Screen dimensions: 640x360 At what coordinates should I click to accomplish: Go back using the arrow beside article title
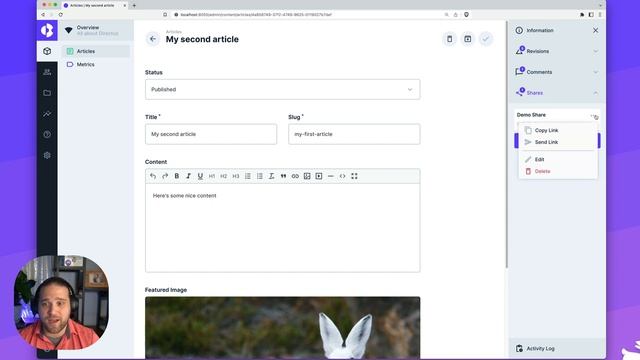coord(153,39)
